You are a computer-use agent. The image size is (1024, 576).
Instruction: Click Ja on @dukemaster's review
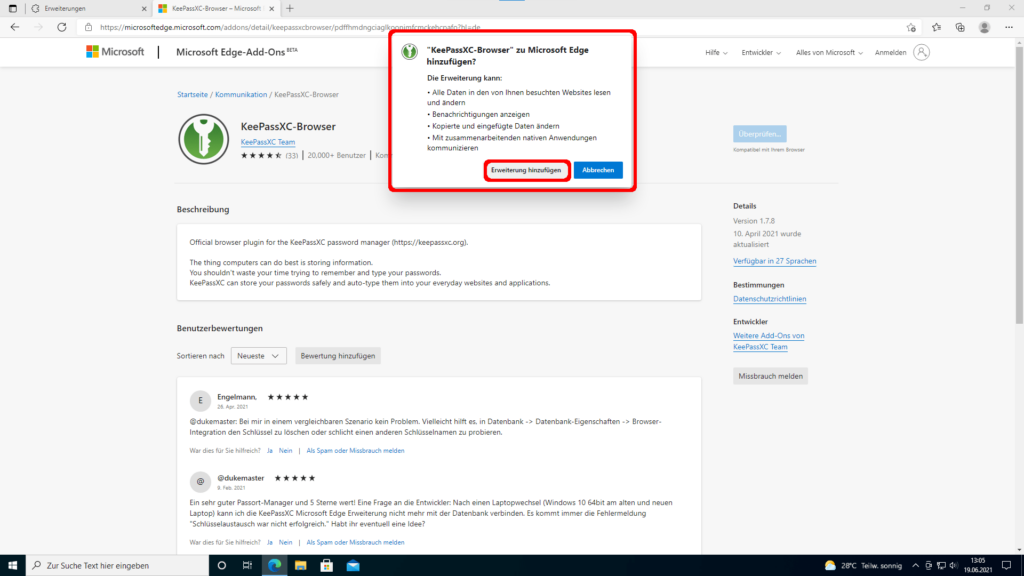(270, 542)
